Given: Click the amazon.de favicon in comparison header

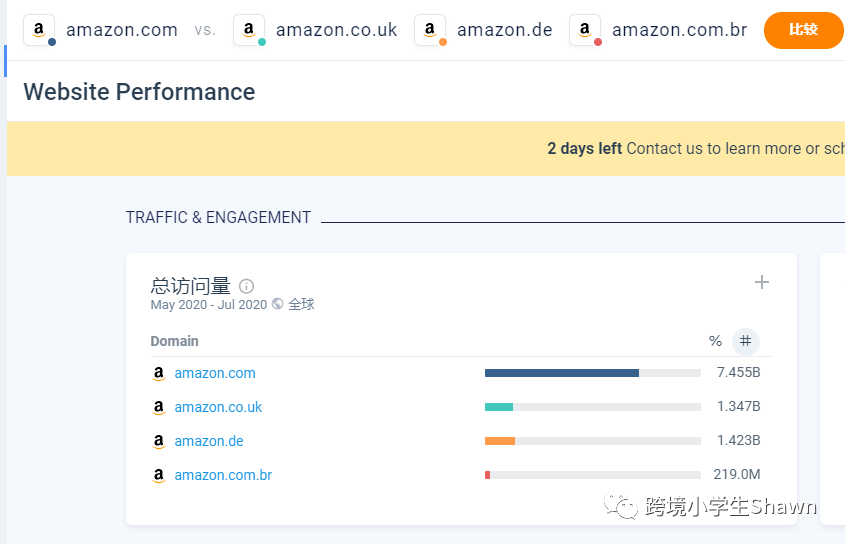Looking at the screenshot, I should tap(430, 30).
